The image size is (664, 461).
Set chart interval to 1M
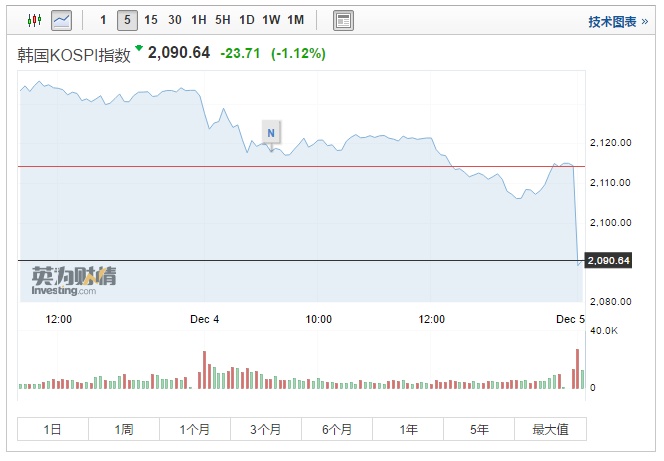tap(296, 20)
